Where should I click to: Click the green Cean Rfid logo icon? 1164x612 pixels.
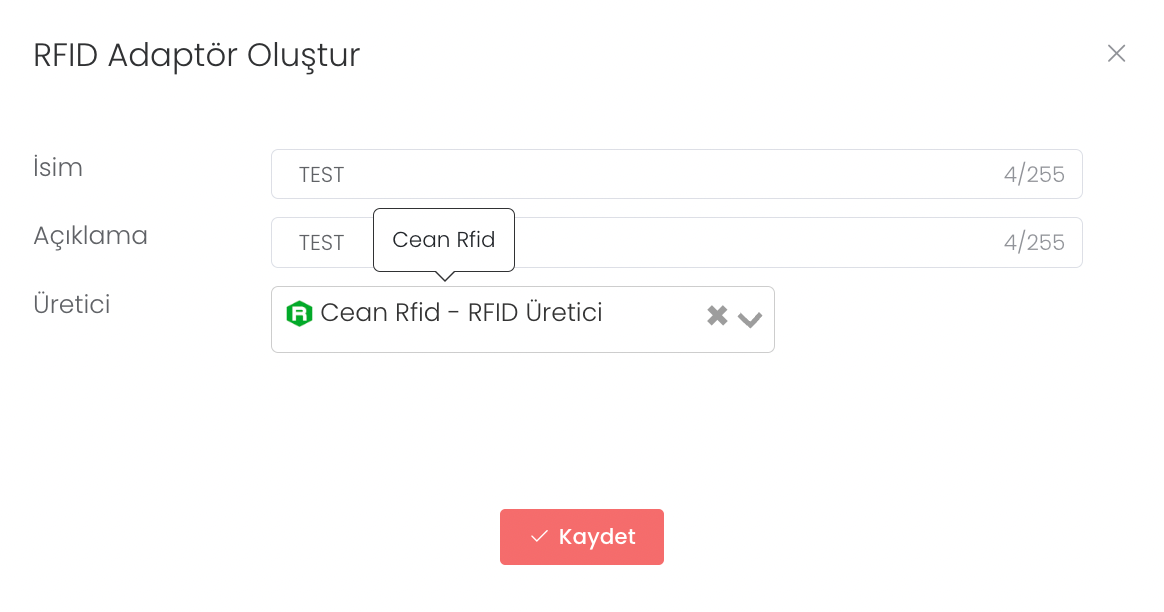click(299, 314)
